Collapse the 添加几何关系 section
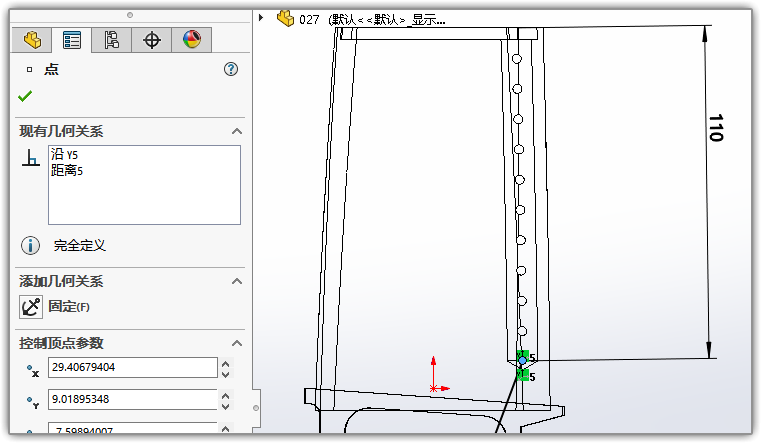Image resolution: width=761 pixels, height=443 pixels. tap(237, 281)
